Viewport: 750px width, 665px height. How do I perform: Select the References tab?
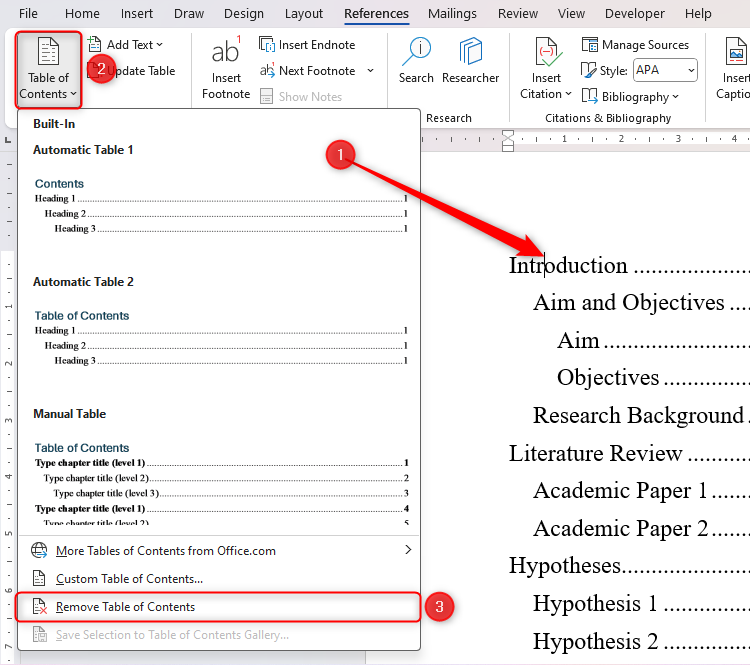(x=376, y=13)
